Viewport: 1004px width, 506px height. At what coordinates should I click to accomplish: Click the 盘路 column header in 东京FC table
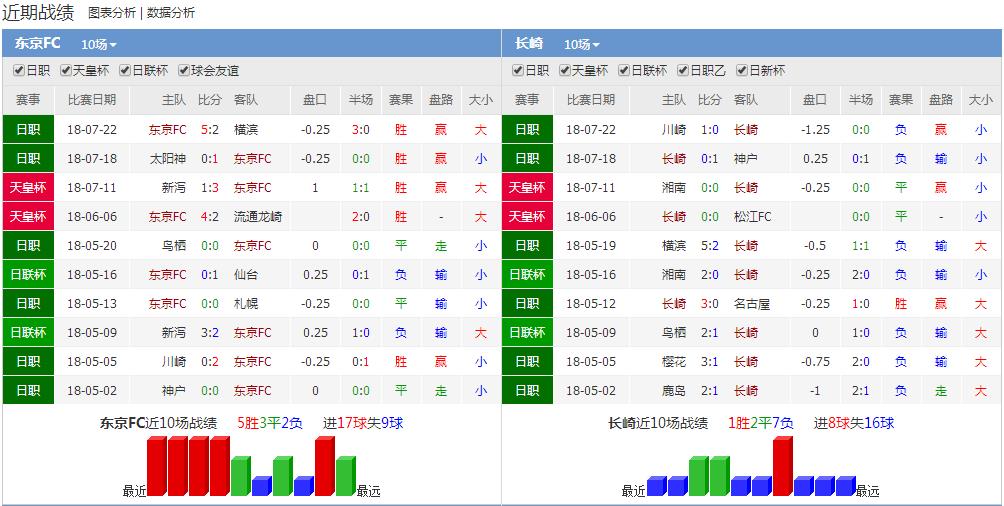[441, 100]
